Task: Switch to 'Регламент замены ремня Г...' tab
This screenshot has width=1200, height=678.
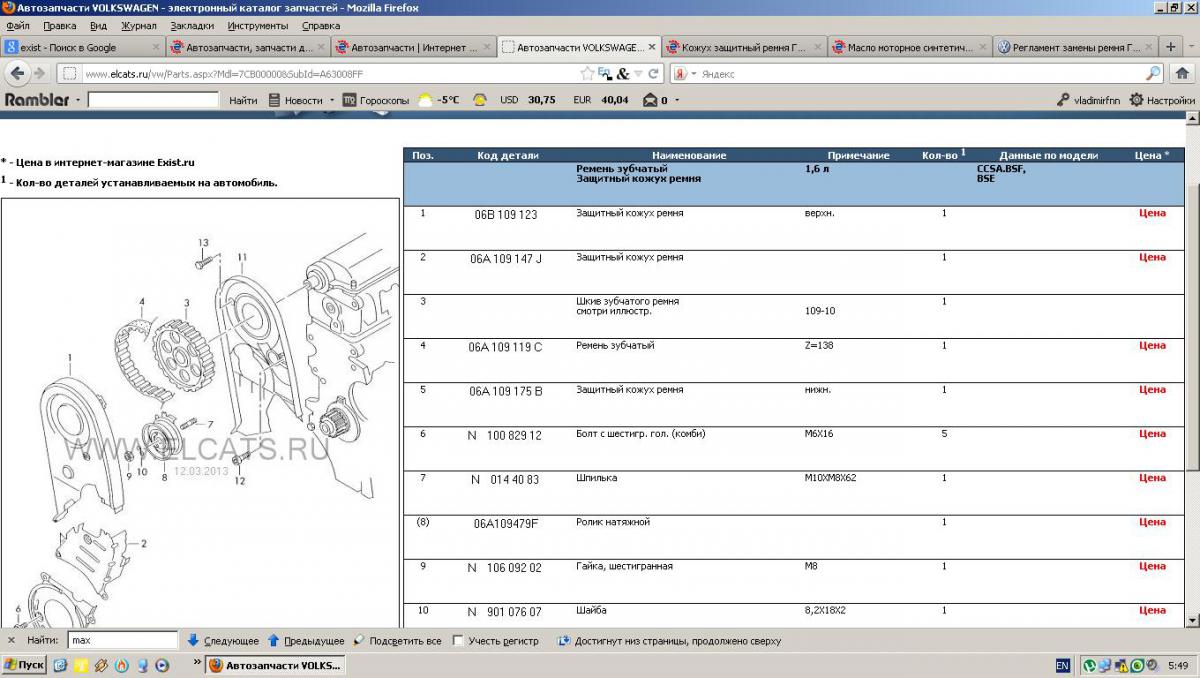Action: pos(1073,47)
